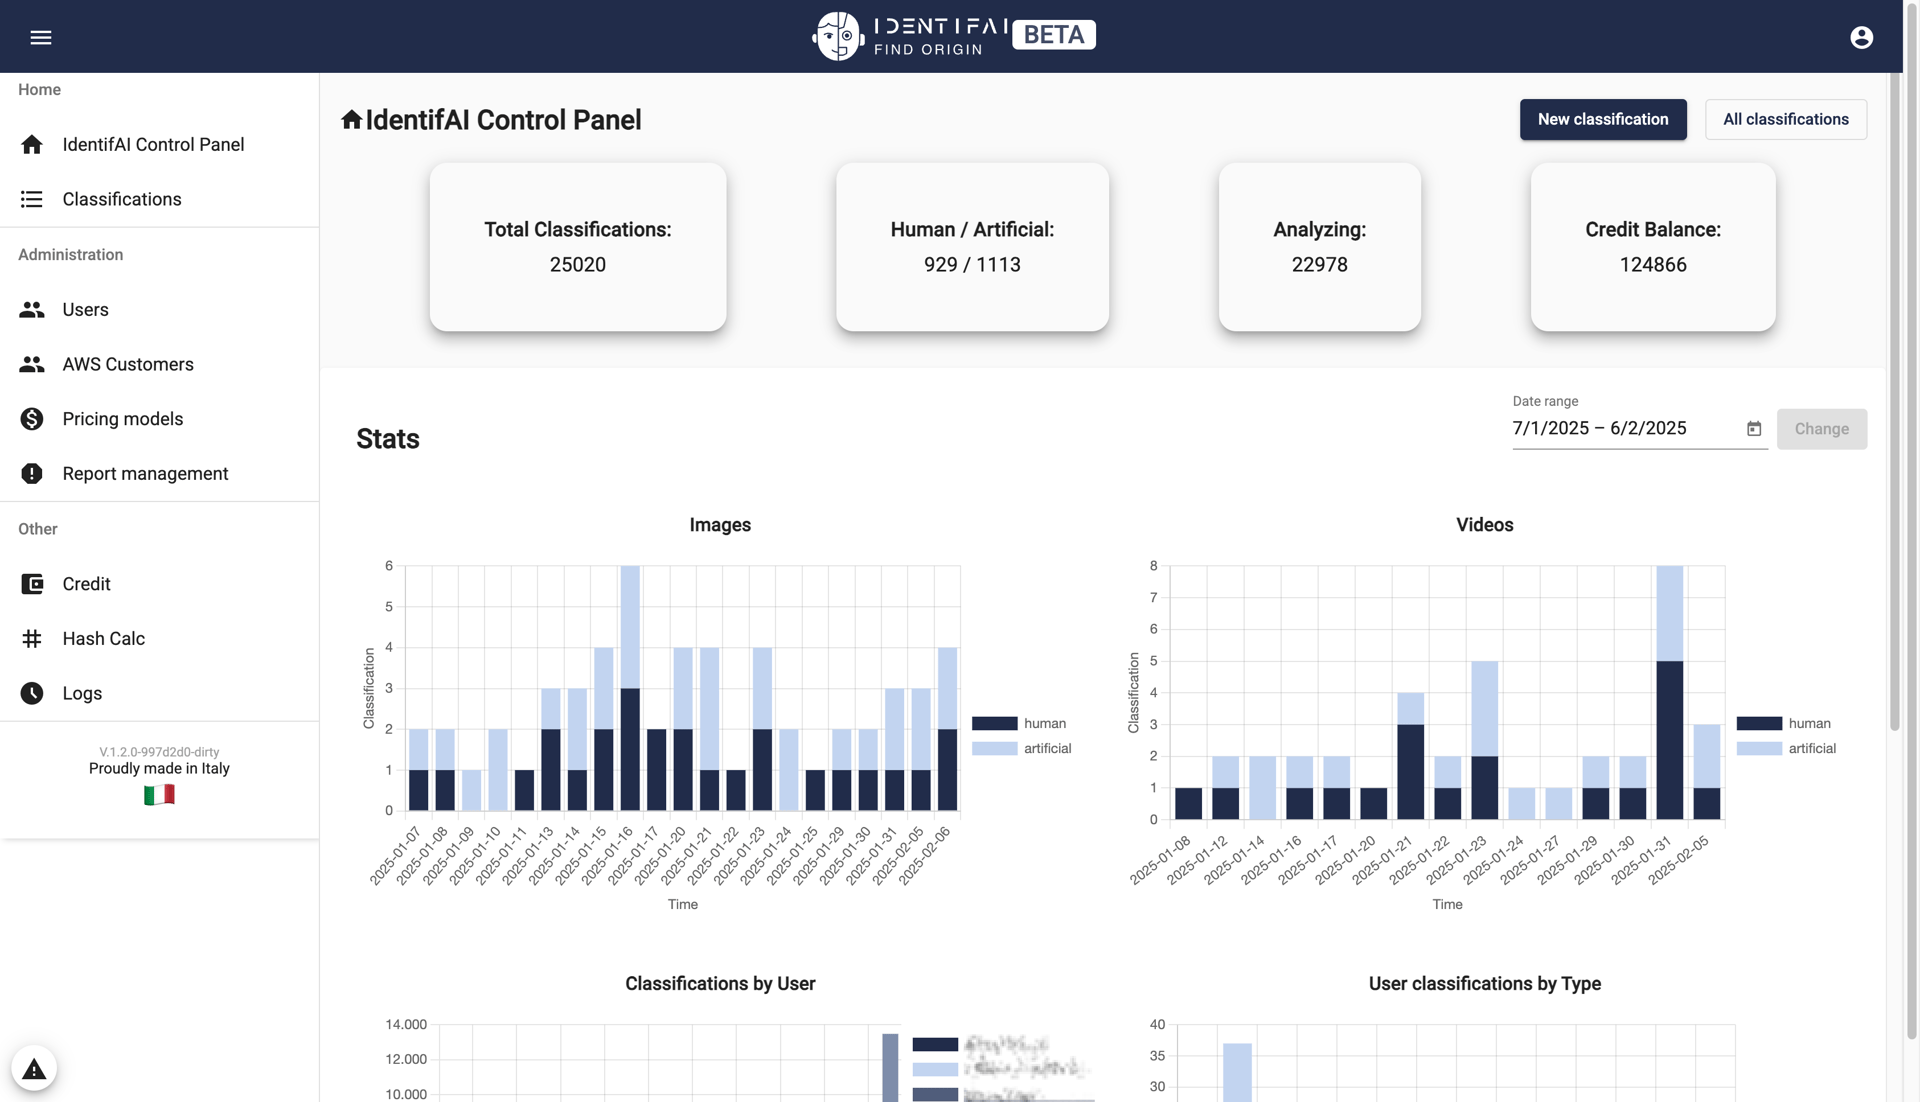Click the date range input field
The image size is (1920, 1102).
(x=1620, y=429)
